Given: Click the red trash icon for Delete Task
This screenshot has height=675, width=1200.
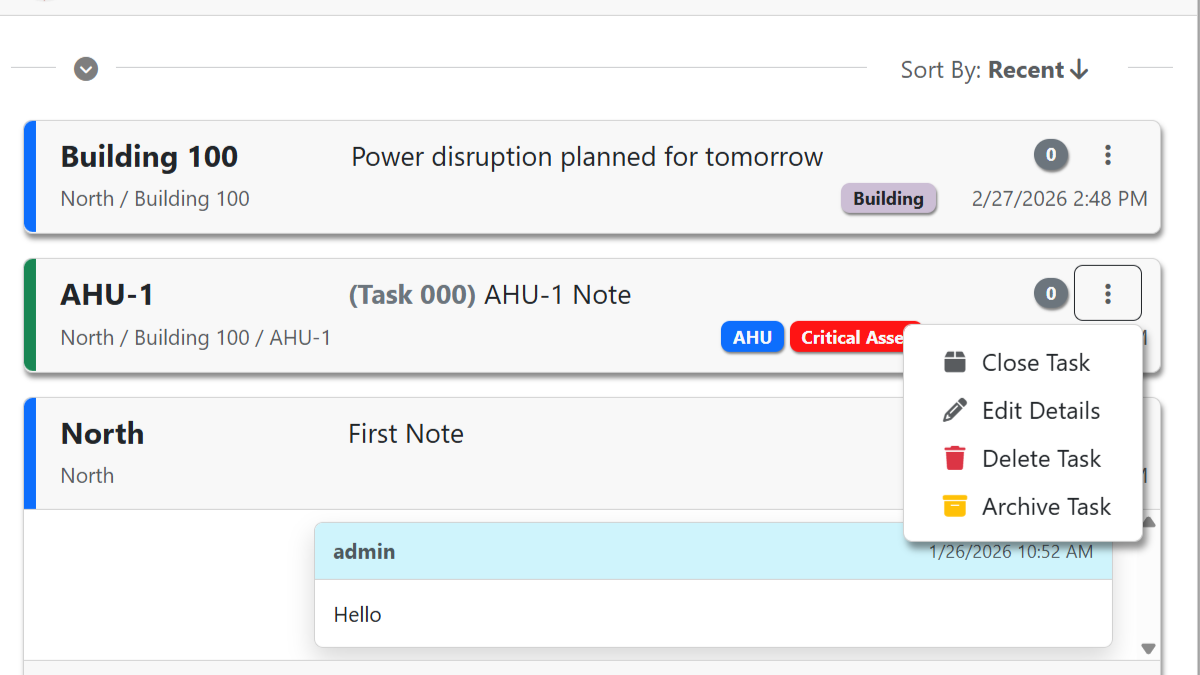Looking at the screenshot, I should point(953,458).
